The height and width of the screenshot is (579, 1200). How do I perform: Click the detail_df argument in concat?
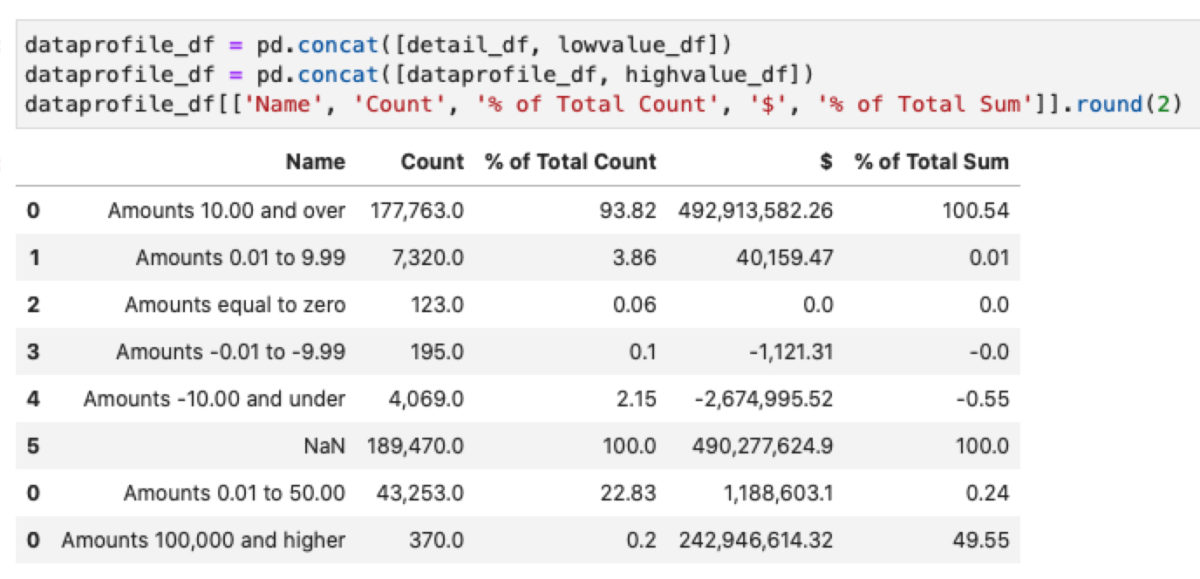443,44
